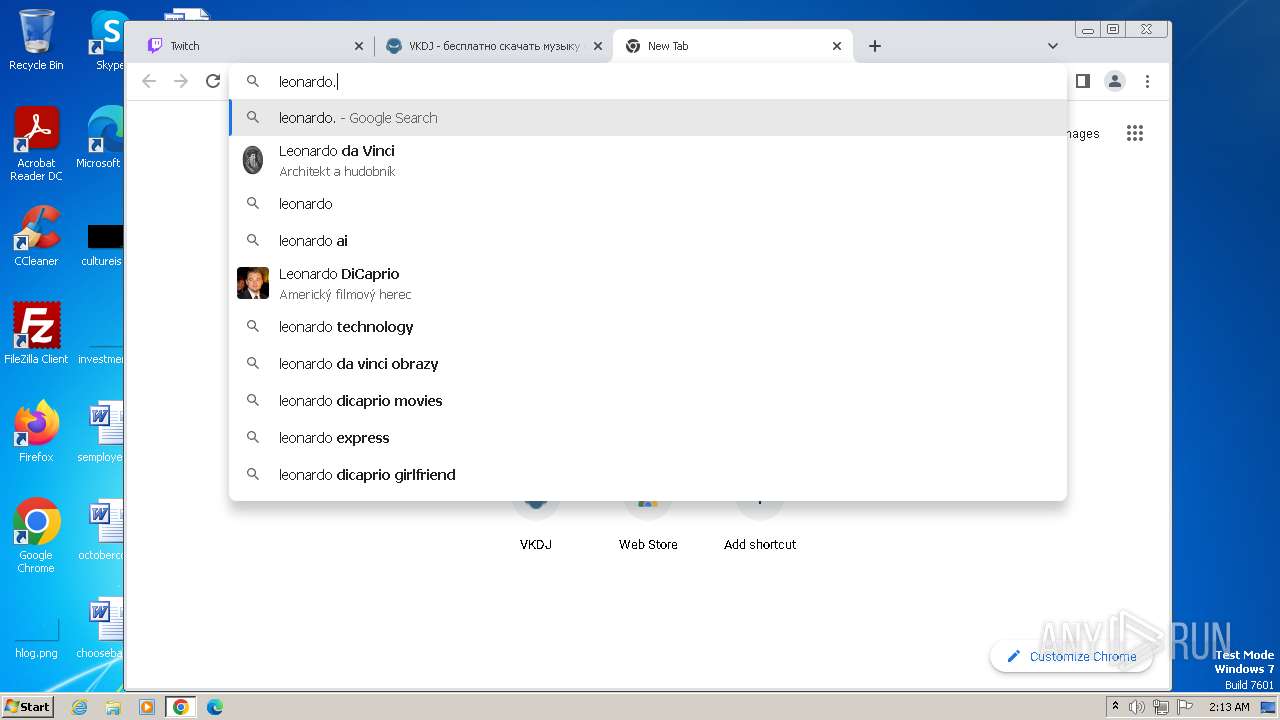
Task: Choose 'leonardo express' suggestion
Action: click(x=648, y=438)
